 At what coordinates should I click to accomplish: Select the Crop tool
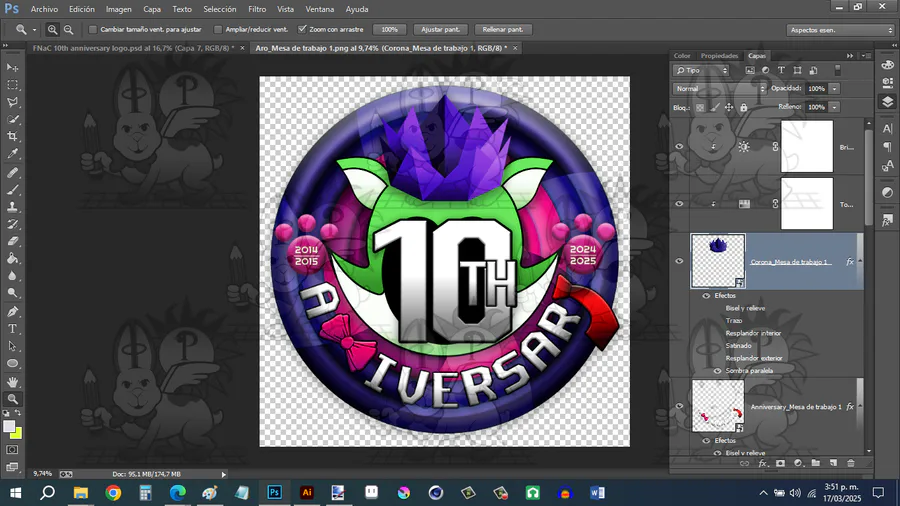[12, 137]
